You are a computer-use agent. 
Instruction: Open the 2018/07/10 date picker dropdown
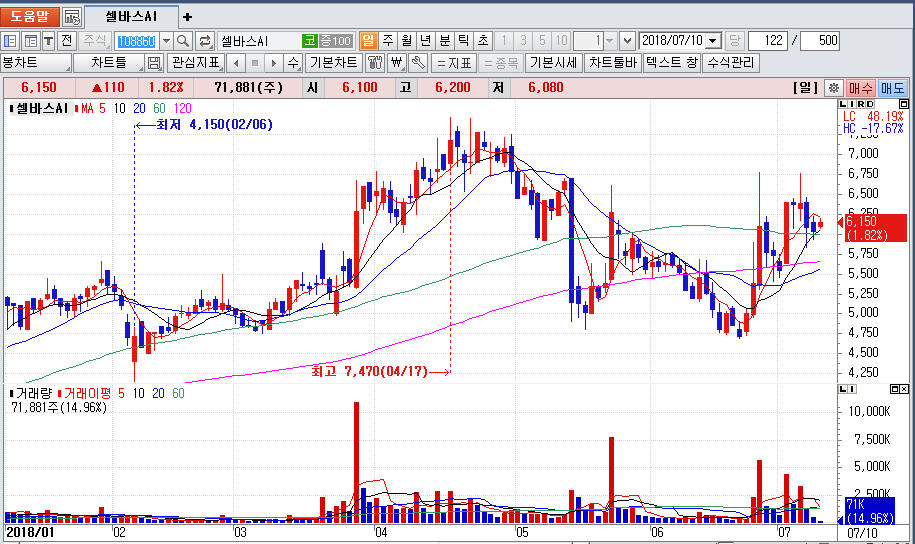click(x=712, y=41)
